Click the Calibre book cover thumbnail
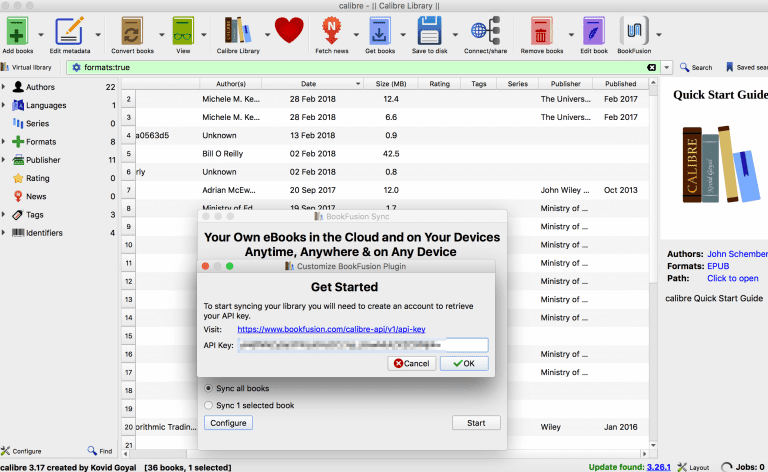This screenshot has height=472, width=768. click(721, 165)
